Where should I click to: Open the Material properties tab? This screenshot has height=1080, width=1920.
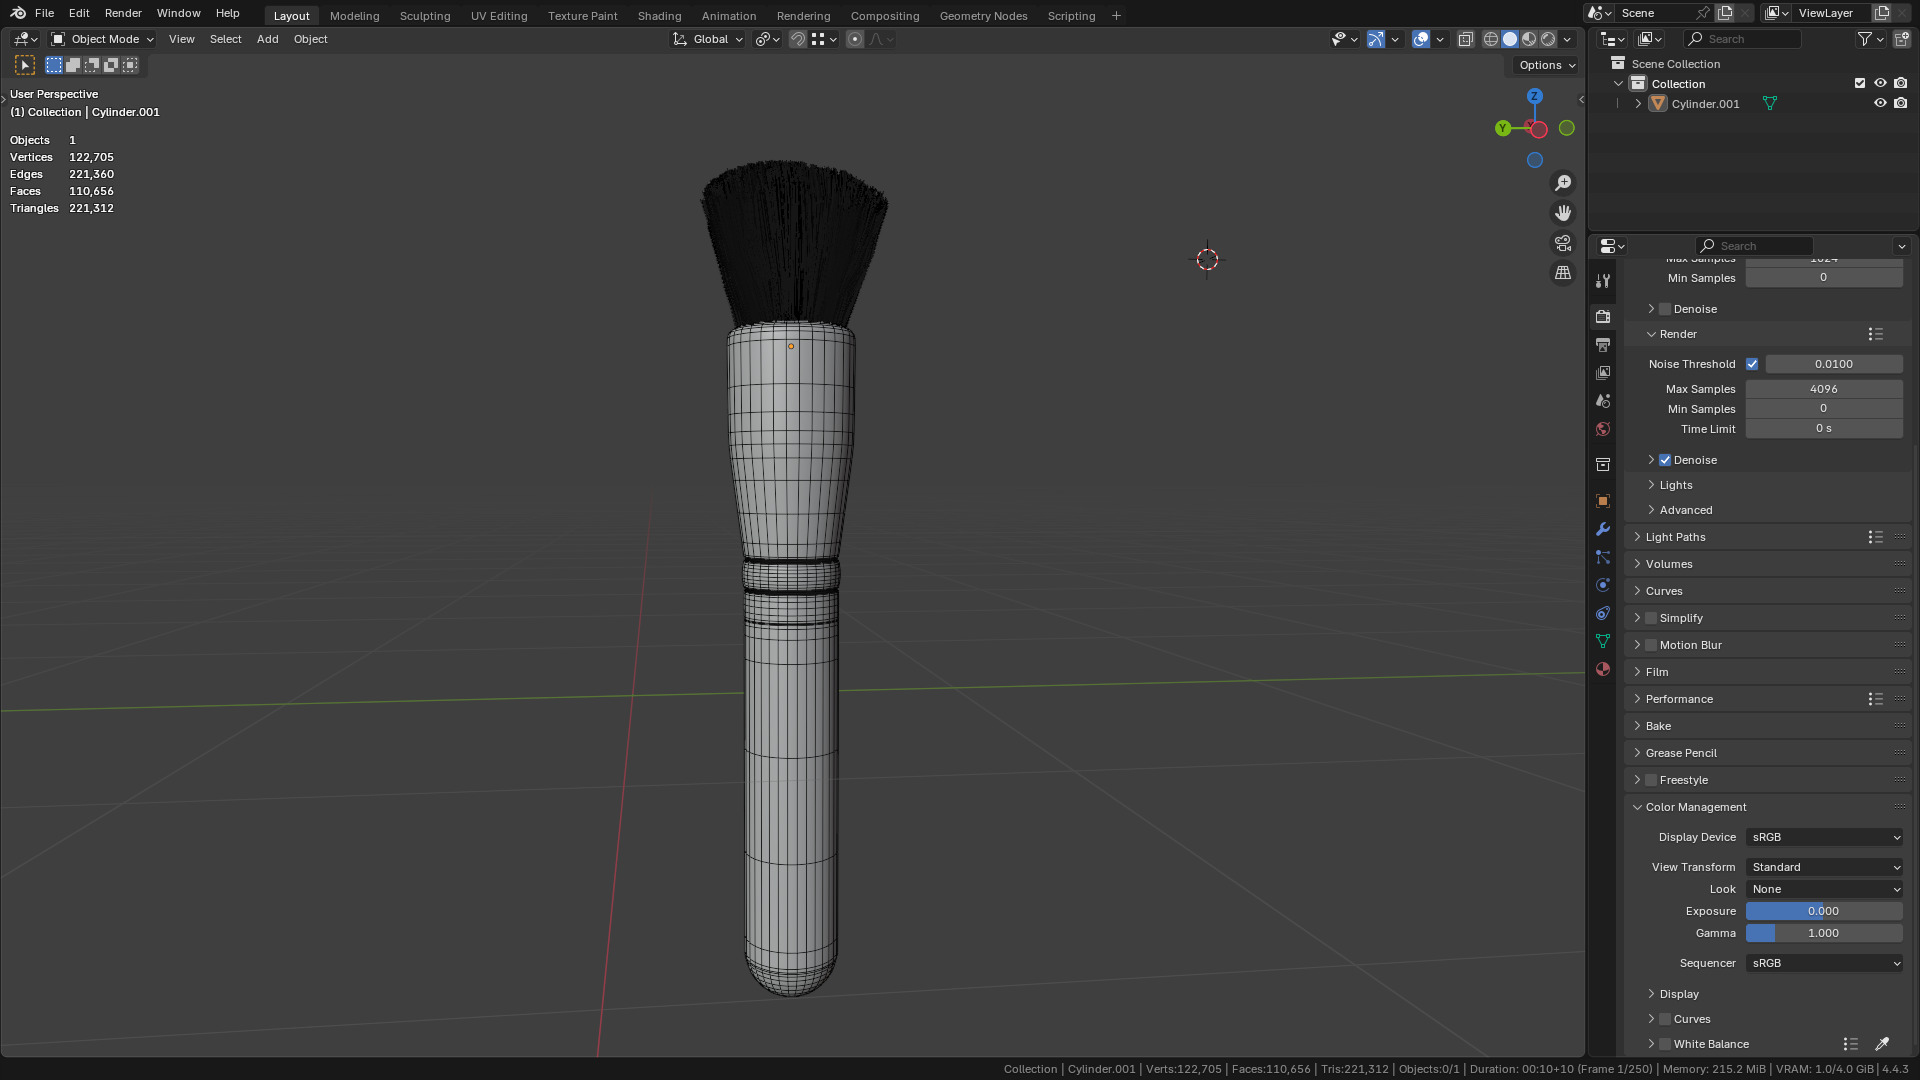(1603, 669)
